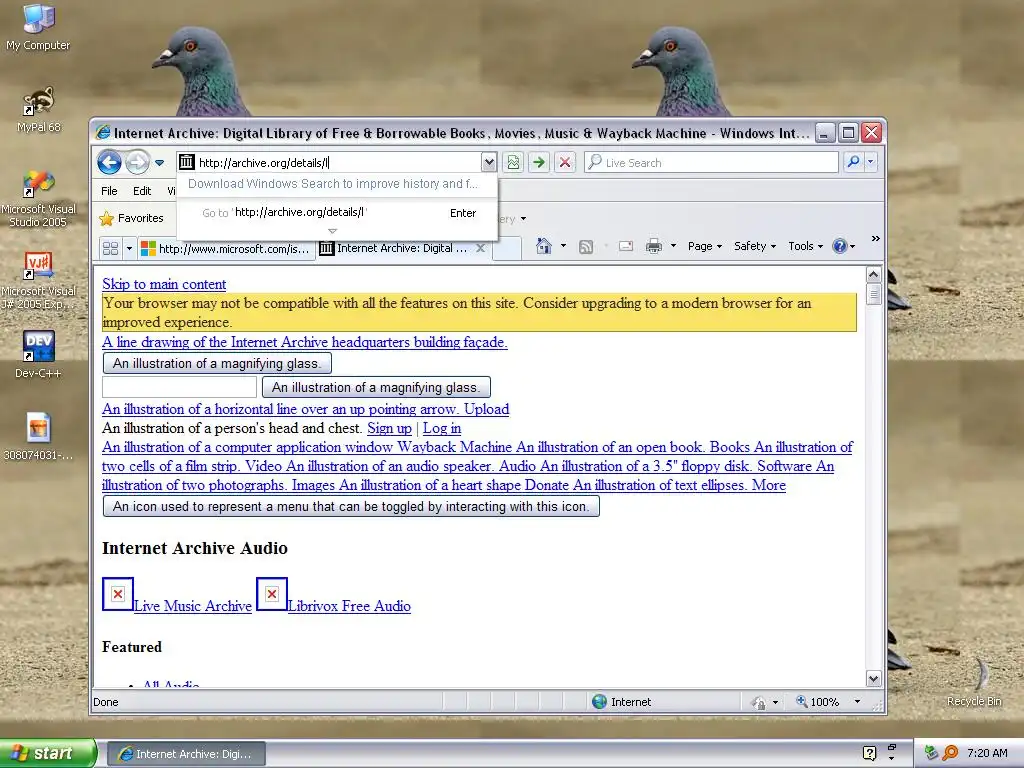Open the Safety menu
Image resolution: width=1024 pixels, height=768 pixels.
coord(755,246)
